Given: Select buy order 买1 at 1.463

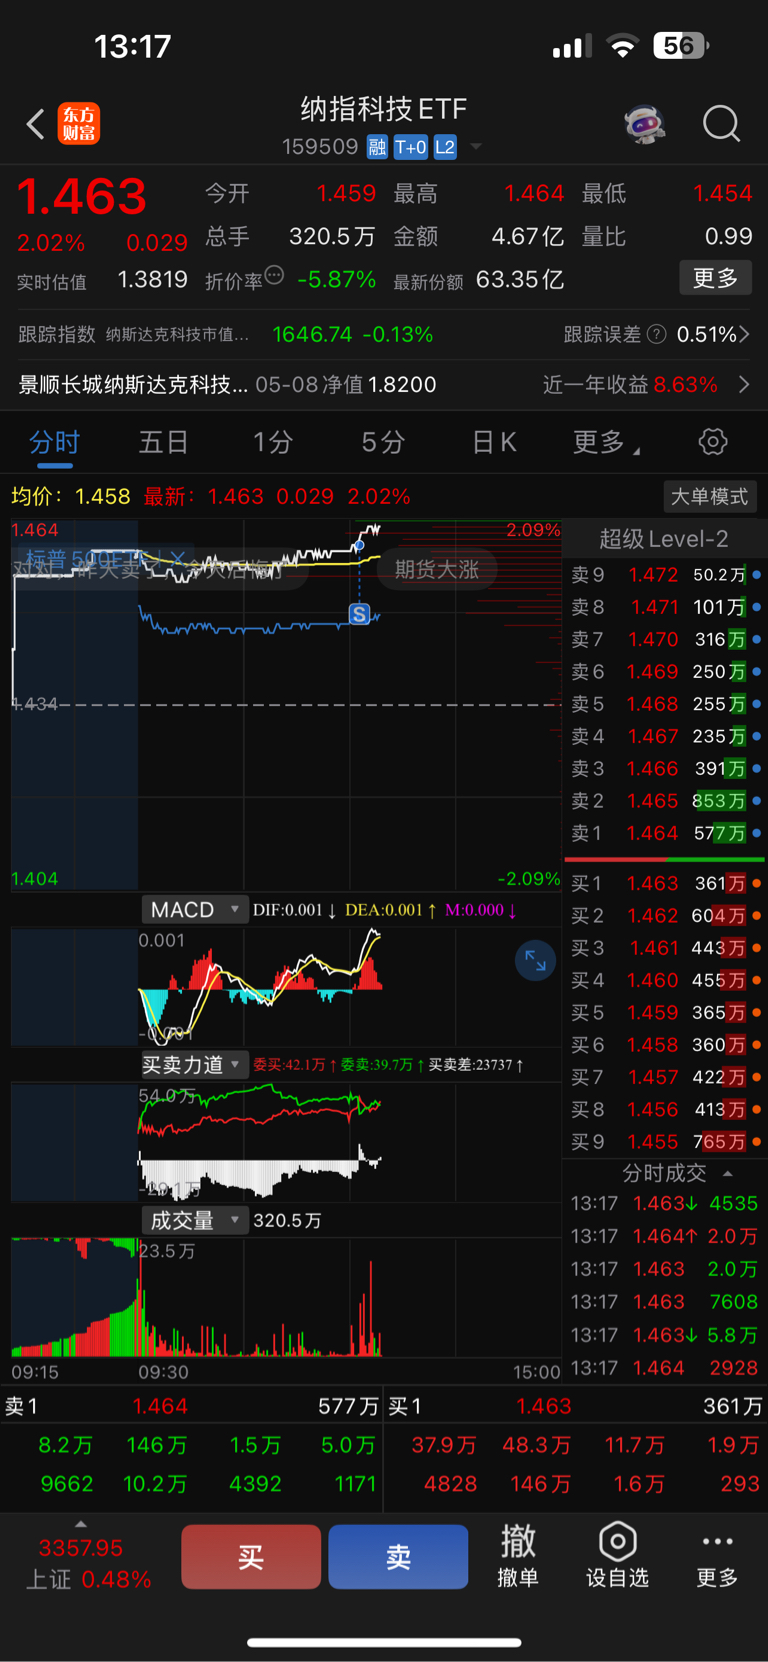Looking at the screenshot, I should [664, 883].
